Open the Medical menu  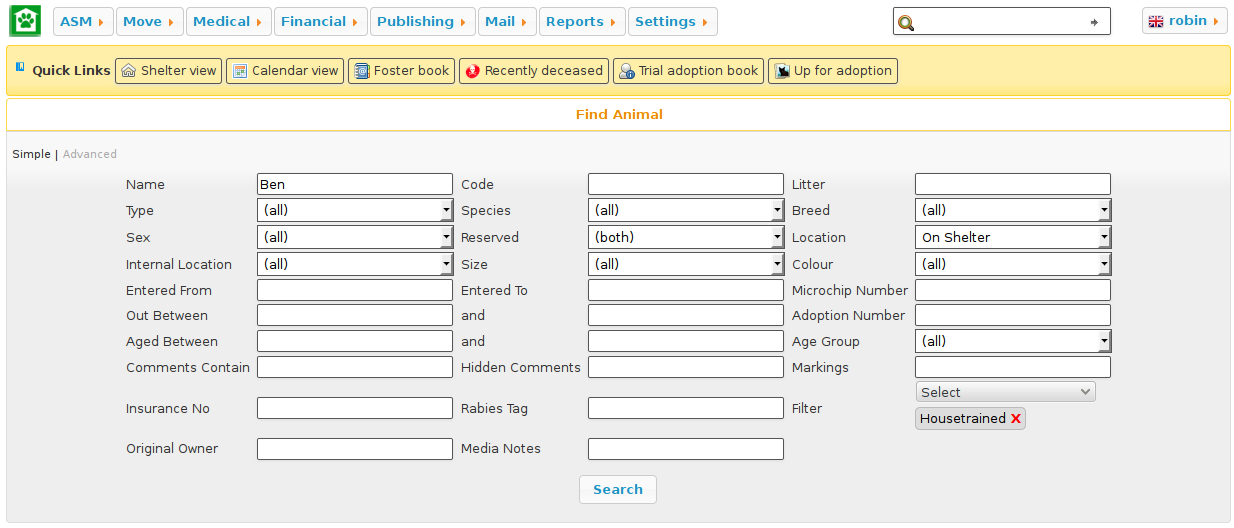[x=230, y=22]
